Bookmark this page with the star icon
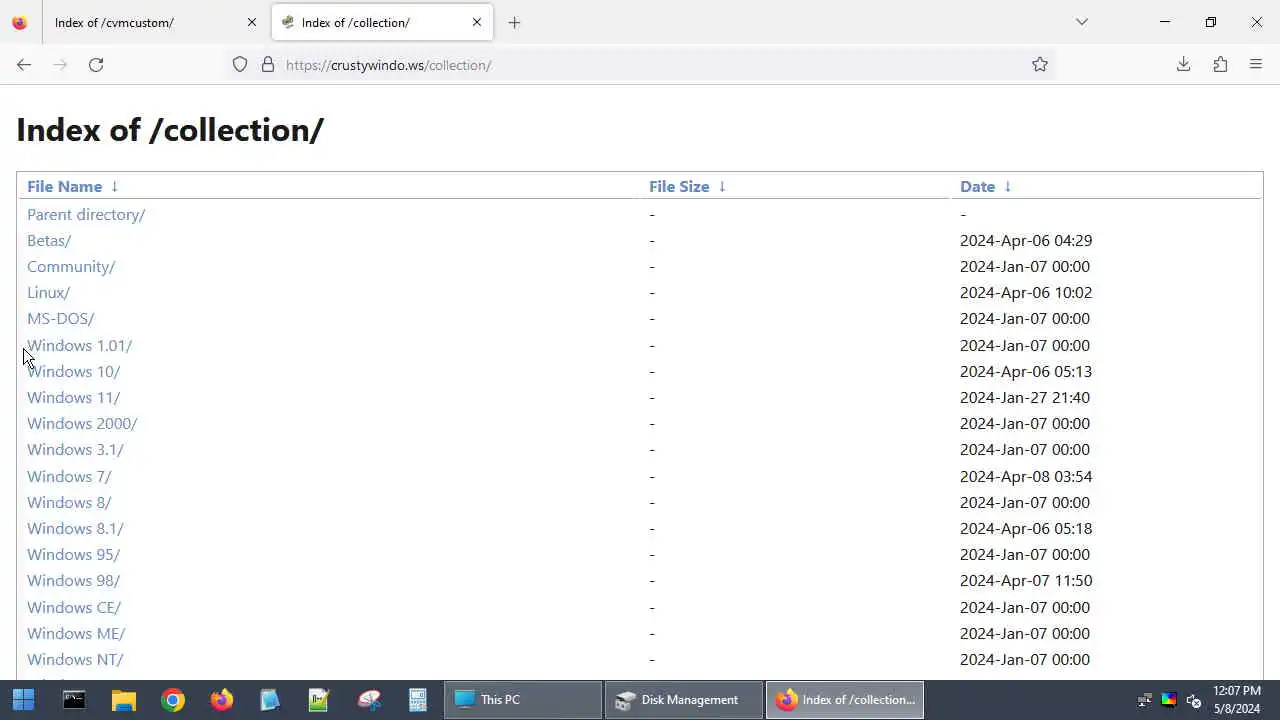Viewport: 1280px width, 720px height. tap(1040, 65)
